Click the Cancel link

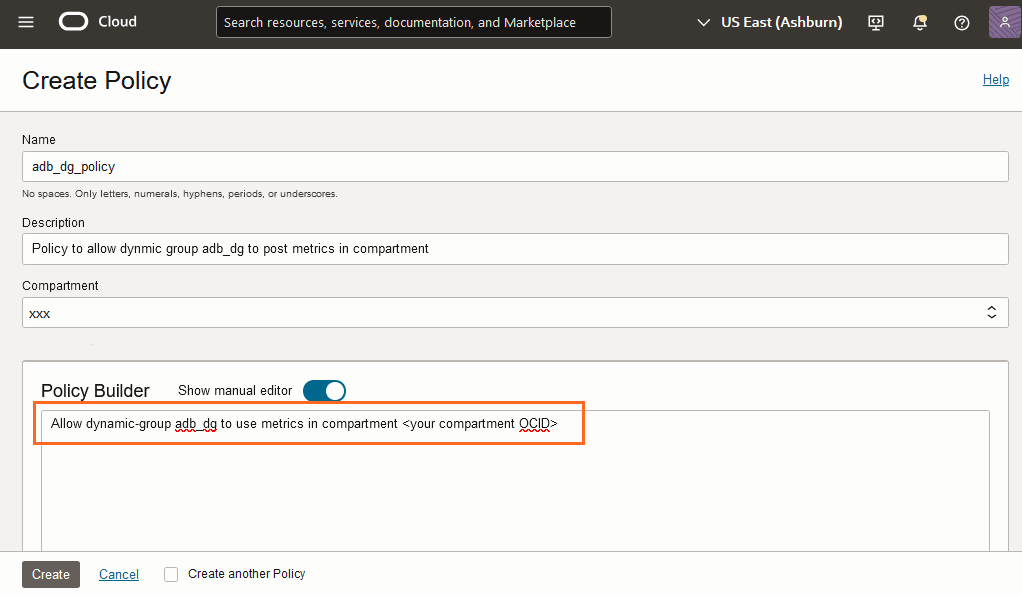tap(118, 574)
